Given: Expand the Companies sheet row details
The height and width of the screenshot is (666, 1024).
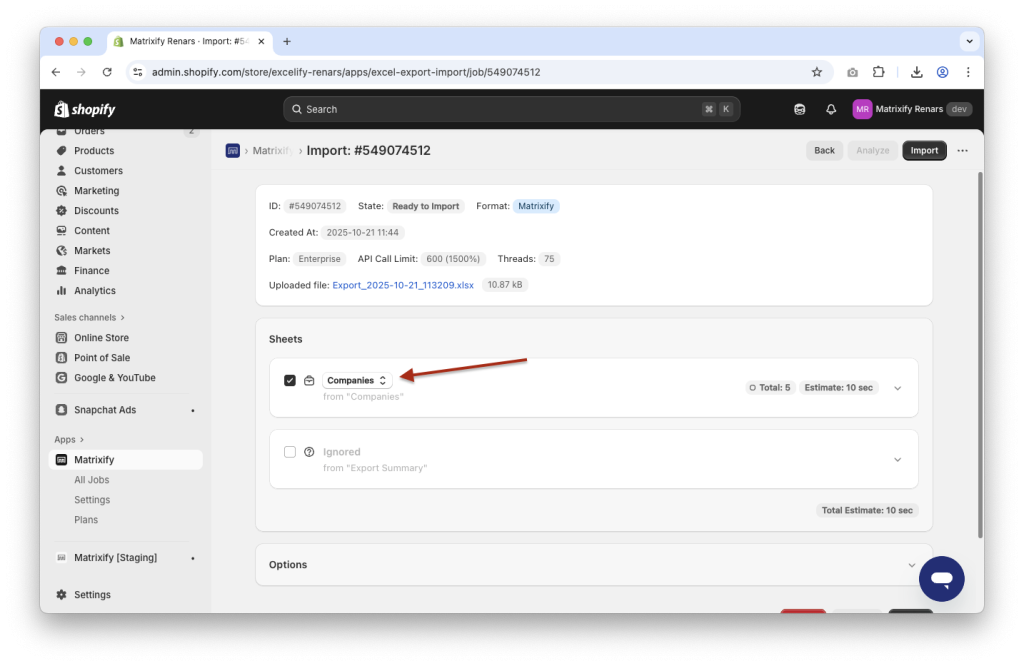Looking at the screenshot, I should tap(897, 386).
